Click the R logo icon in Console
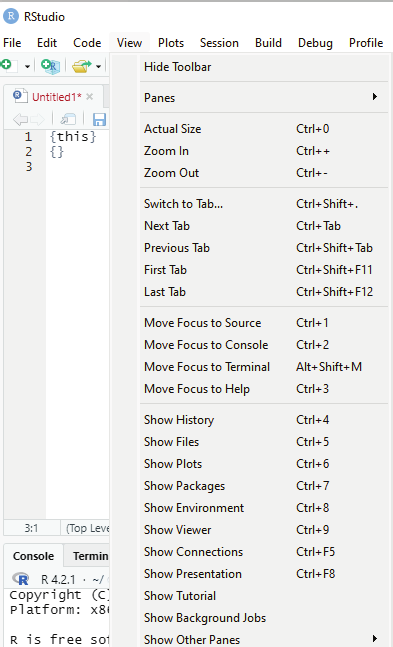This screenshot has height=647, width=393. [21, 579]
